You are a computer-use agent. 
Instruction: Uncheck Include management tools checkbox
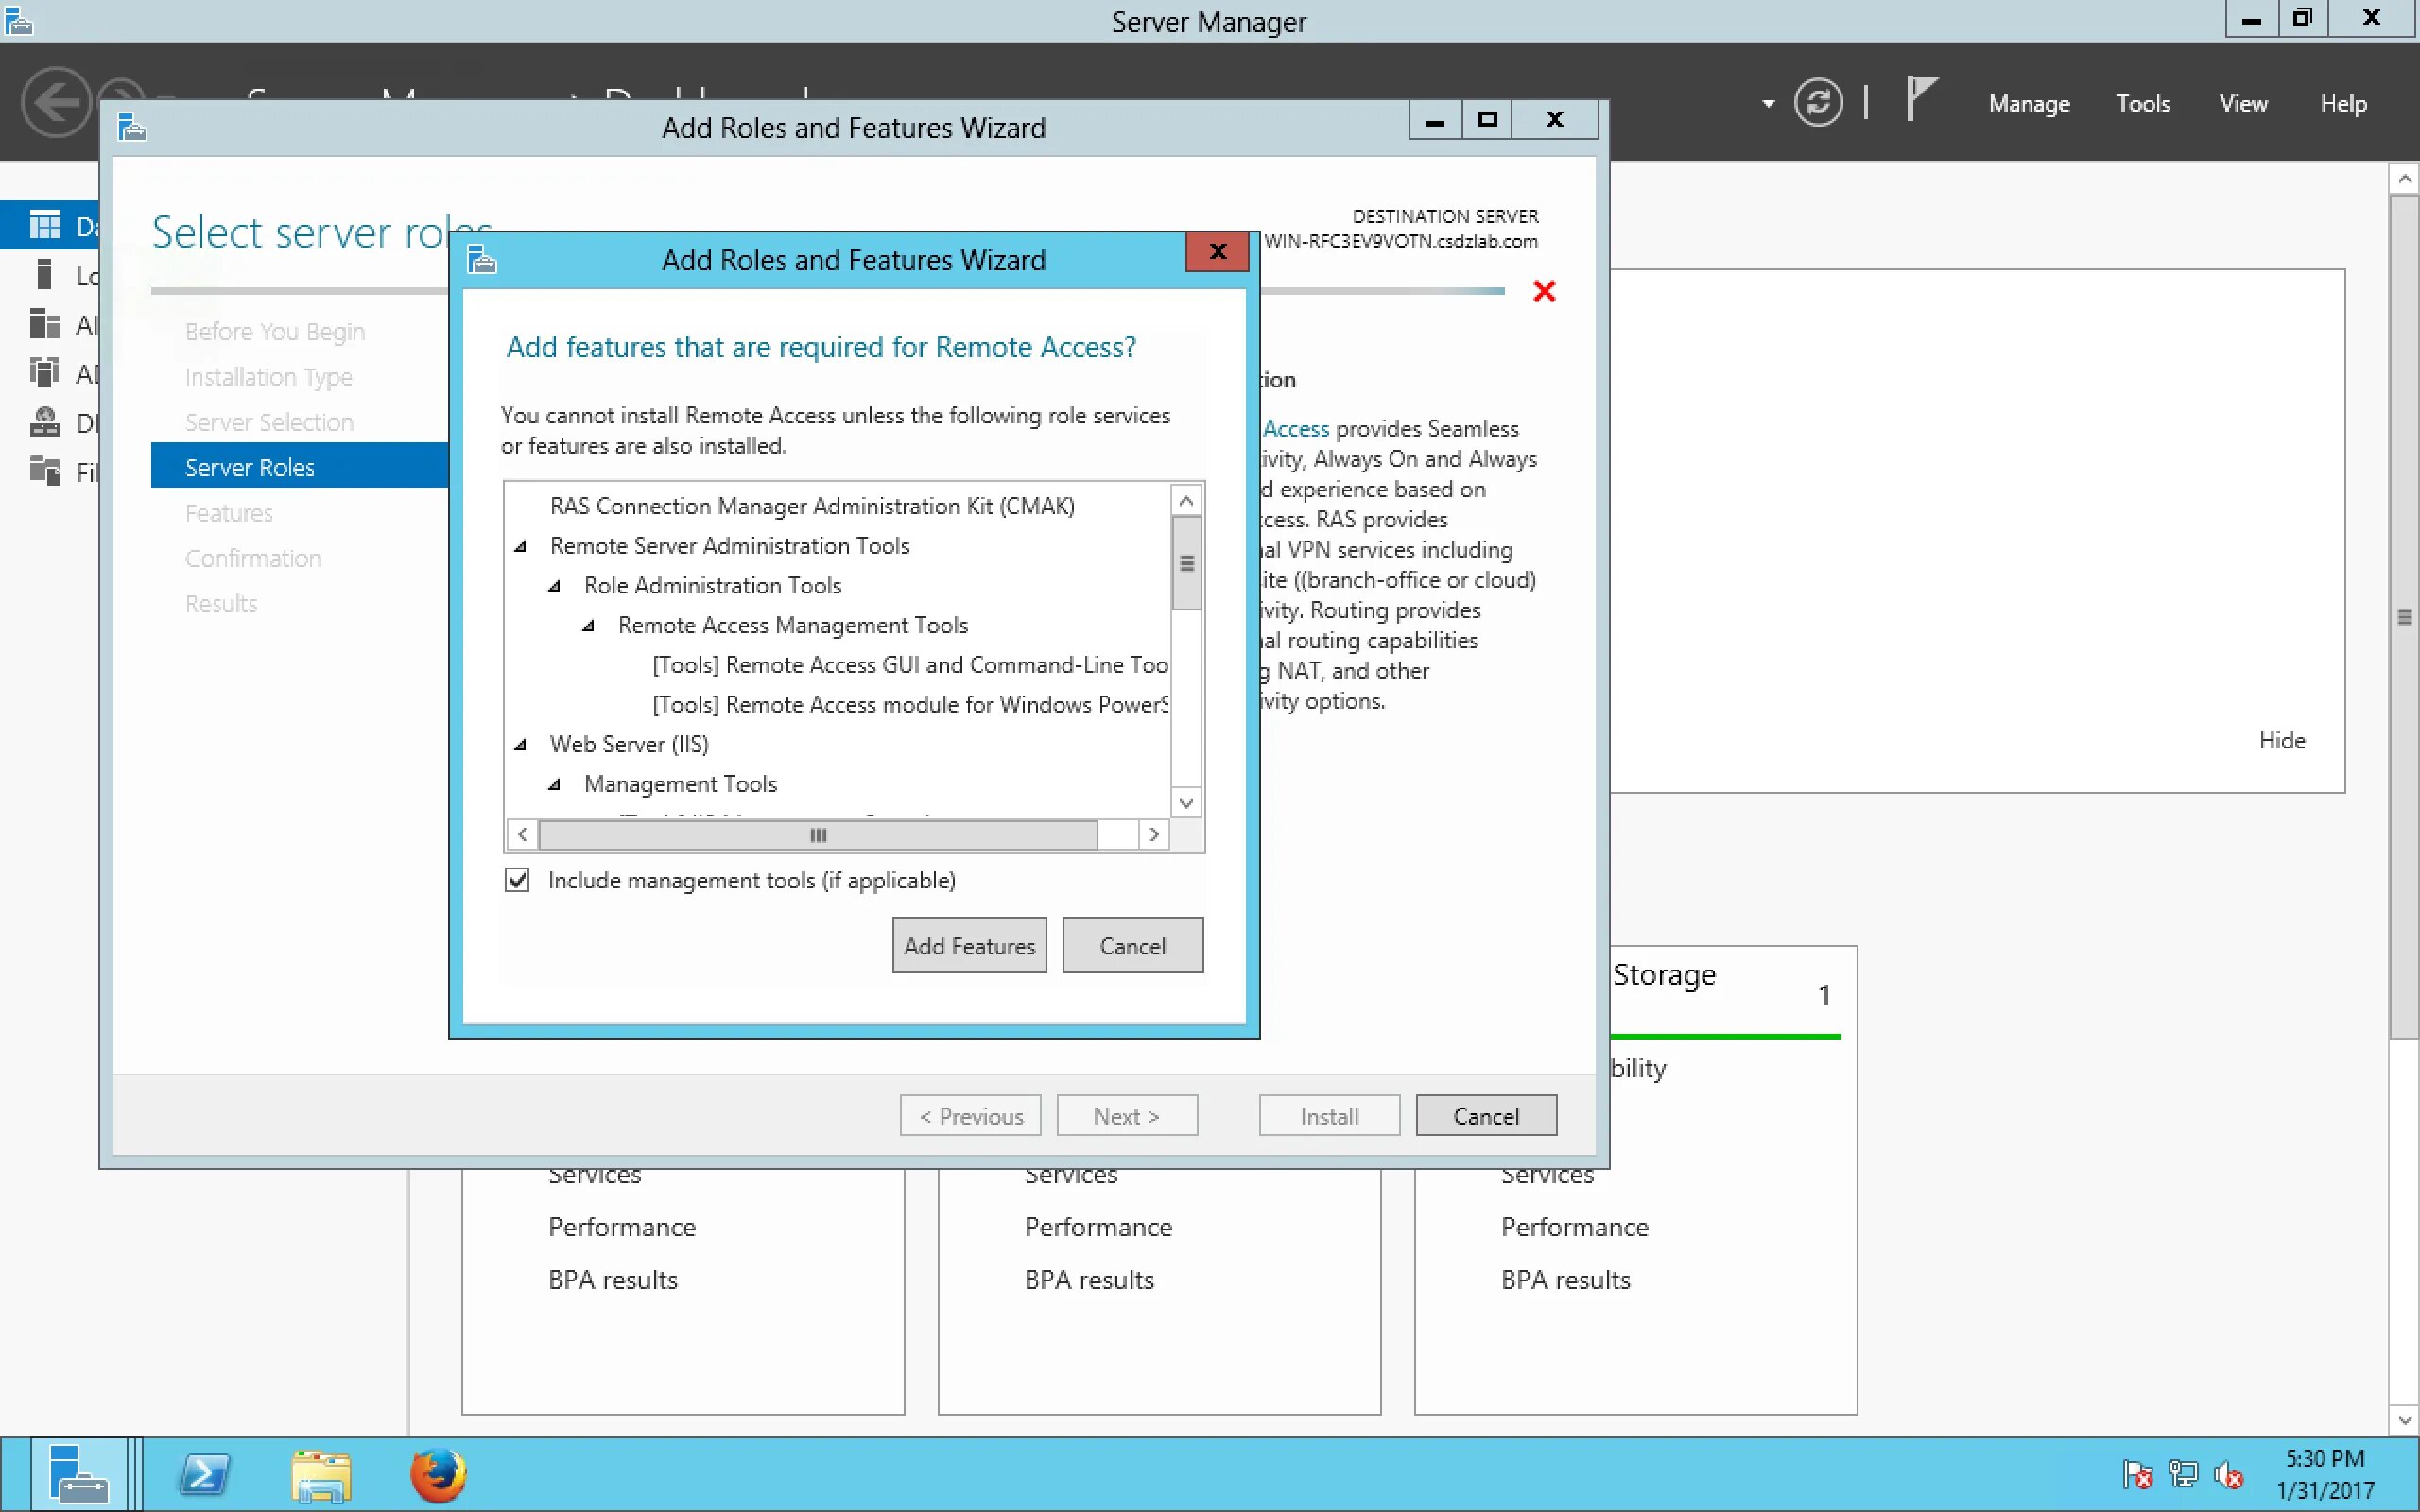pos(517,880)
